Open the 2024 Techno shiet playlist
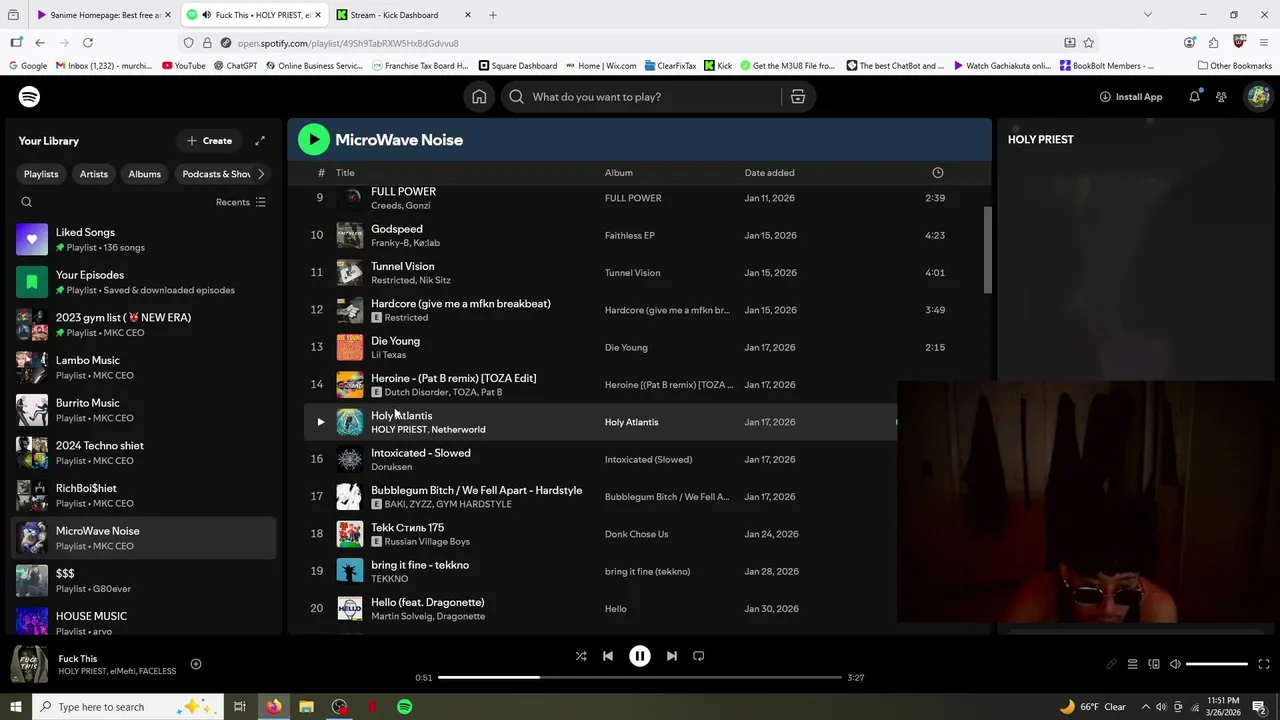This screenshot has height=720, width=1280. [145, 453]
